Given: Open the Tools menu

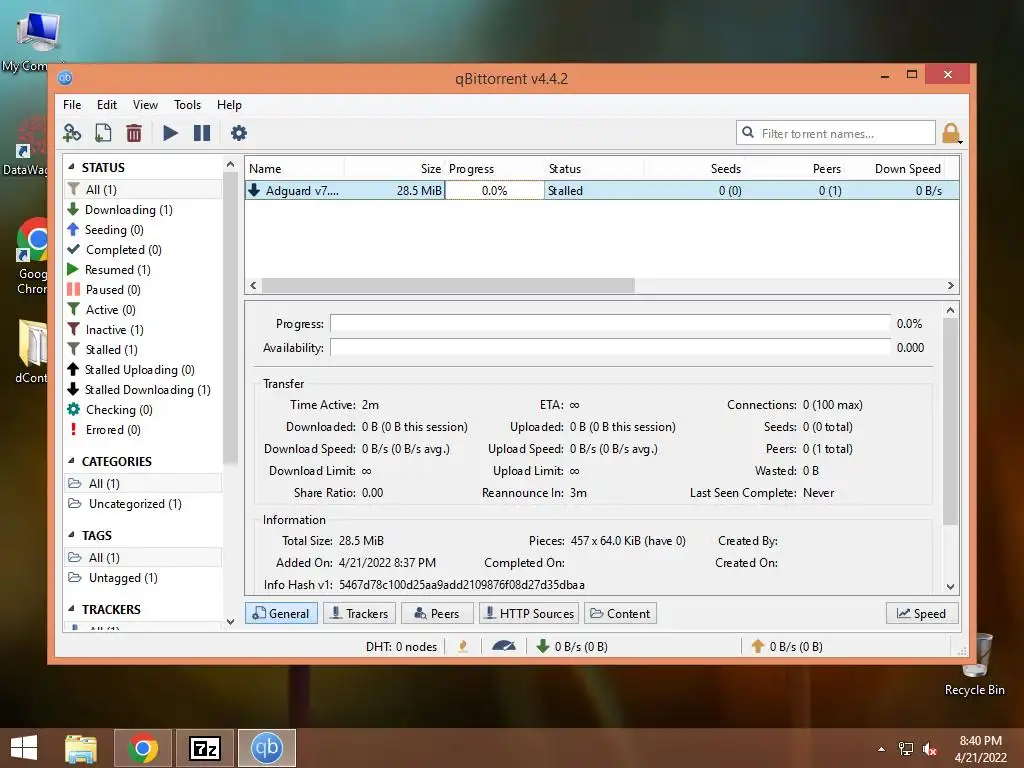Looking at the screenshot, I should pyautogui.click(x=187, y=104).
